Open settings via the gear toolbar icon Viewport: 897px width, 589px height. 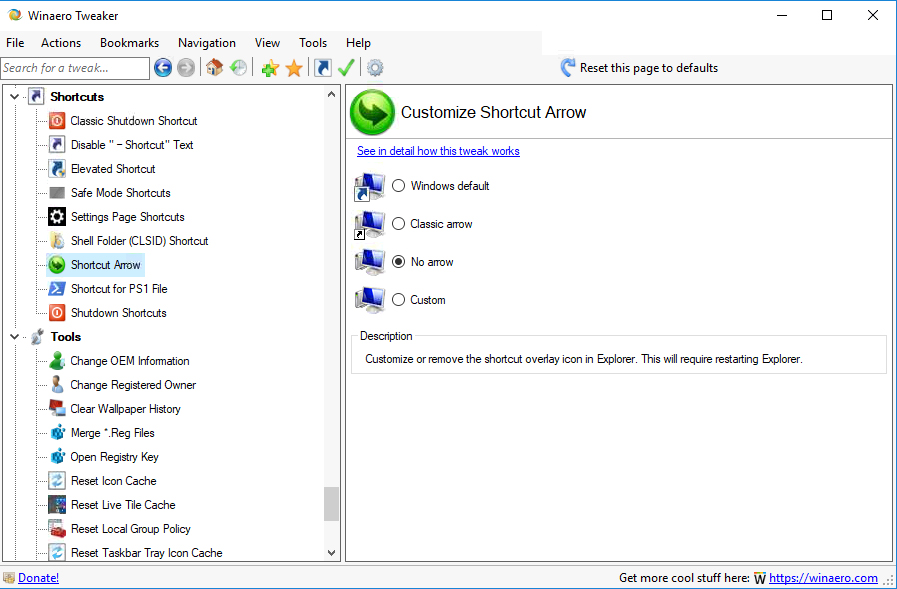click(x=375, y=68)
